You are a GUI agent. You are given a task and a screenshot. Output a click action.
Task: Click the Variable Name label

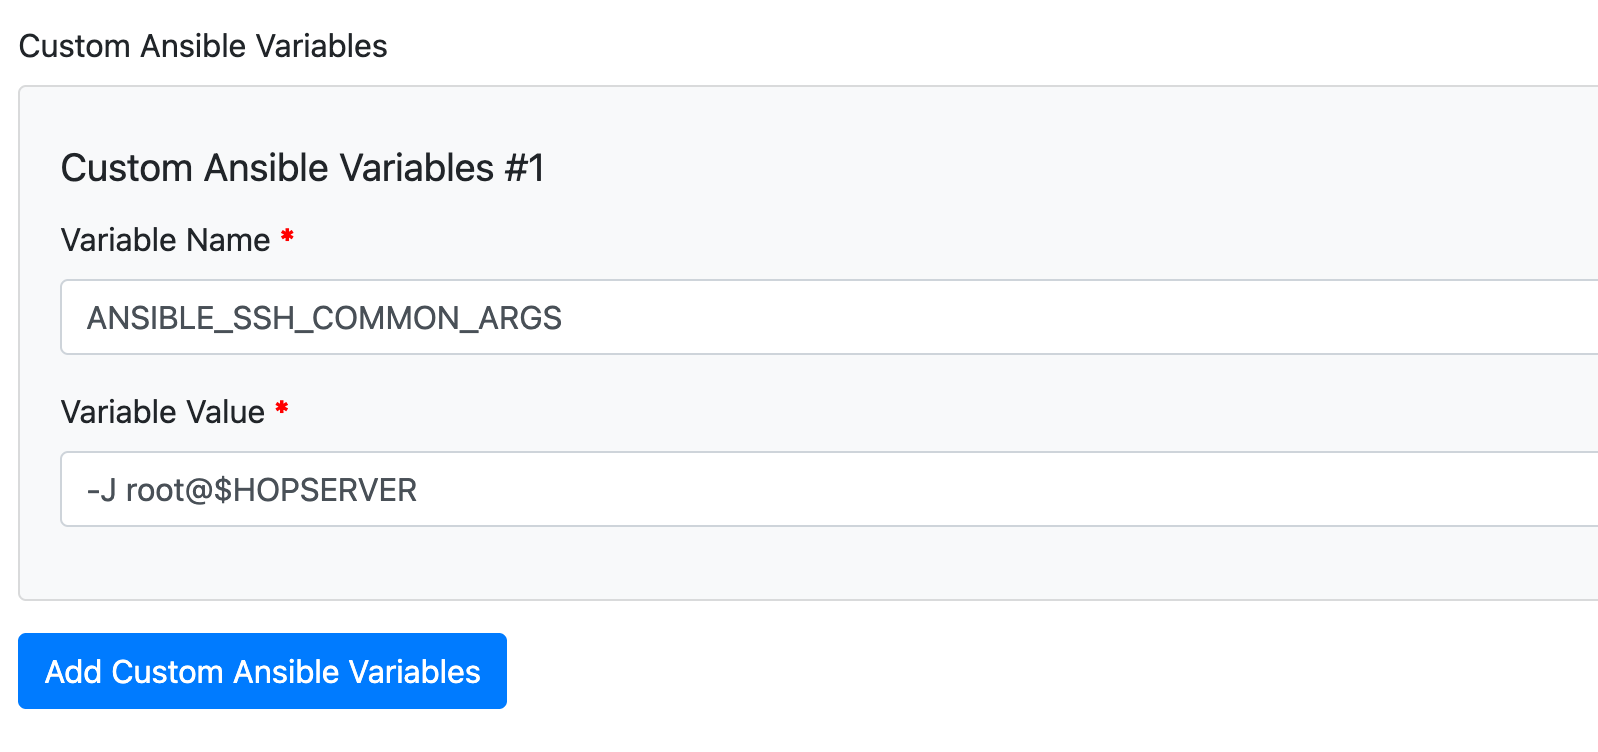[x=165, y=240]
